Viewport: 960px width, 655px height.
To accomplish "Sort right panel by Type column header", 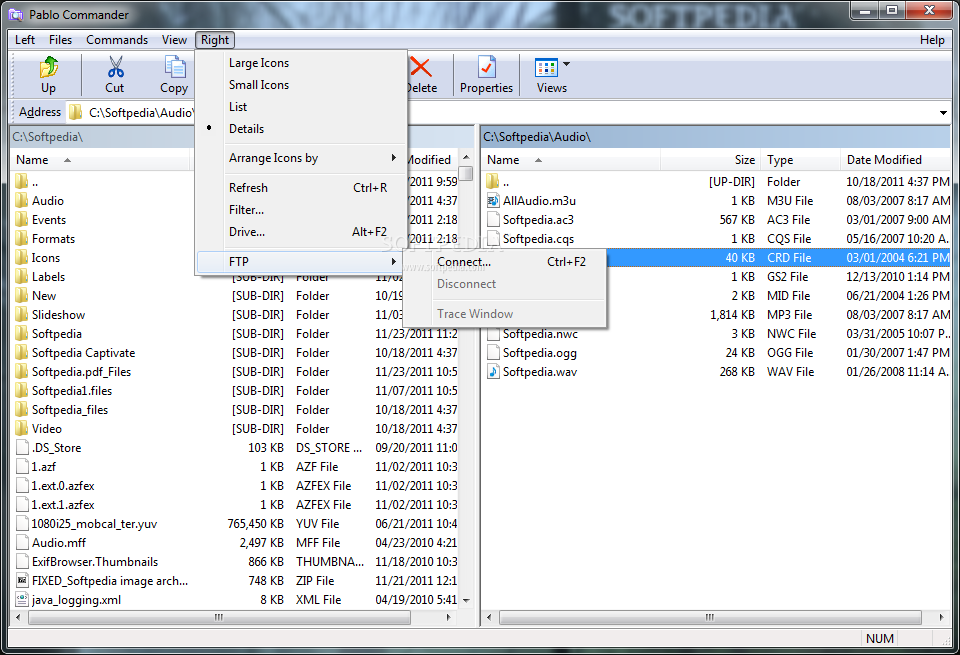I will point(800,160).
